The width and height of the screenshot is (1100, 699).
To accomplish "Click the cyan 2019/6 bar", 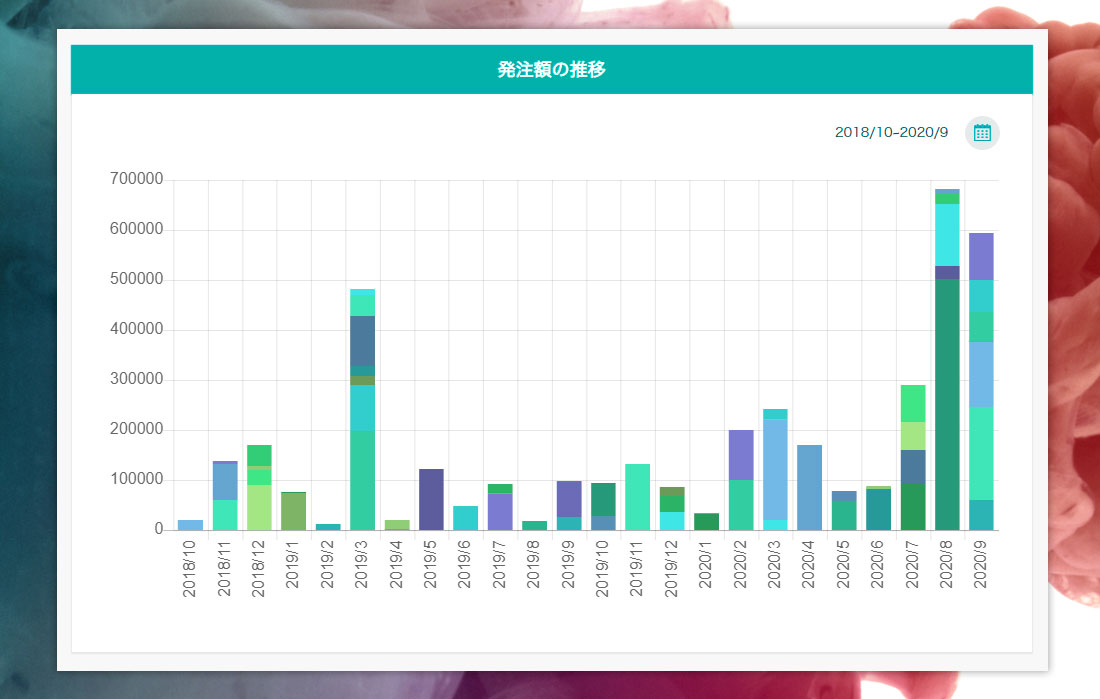I will click(x=466, y=518).
